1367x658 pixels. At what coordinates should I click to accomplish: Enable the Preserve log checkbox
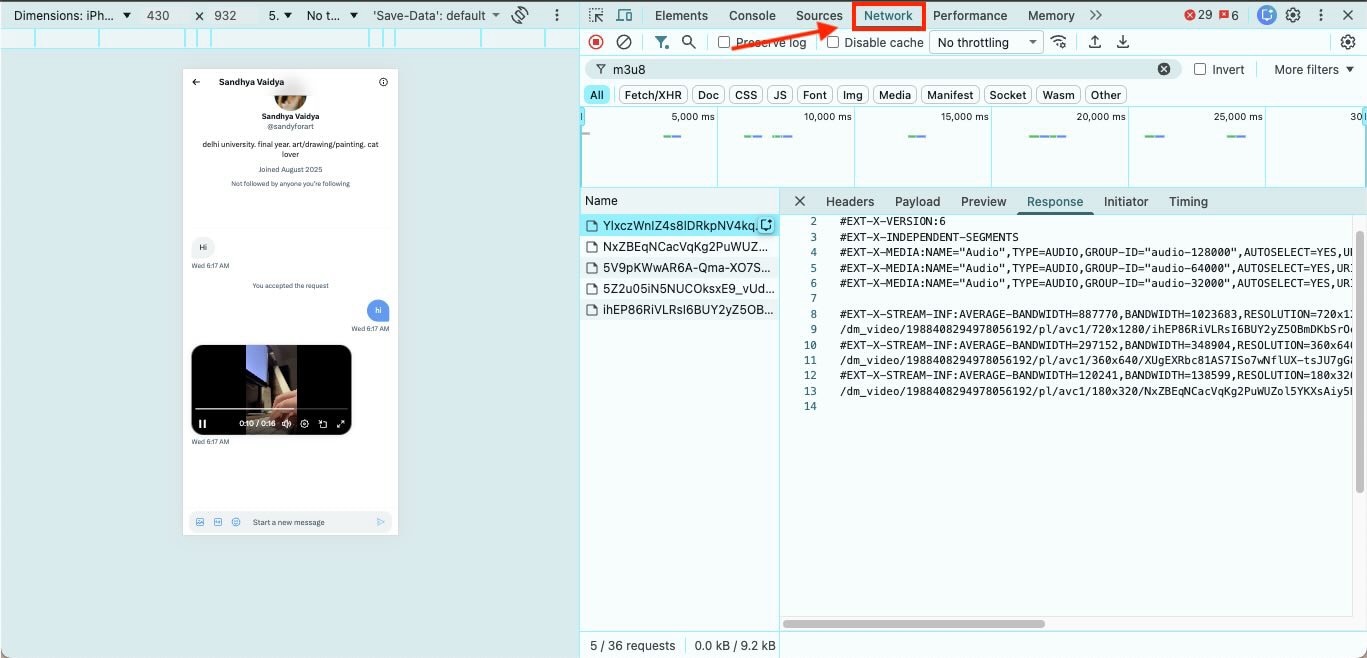[x=723, y=42]
